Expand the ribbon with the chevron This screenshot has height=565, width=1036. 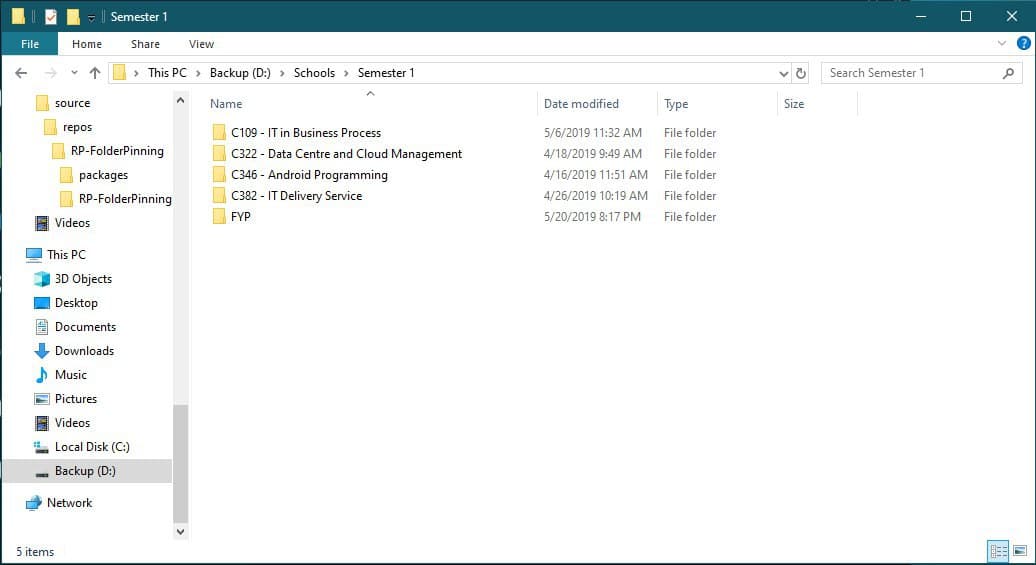coord(1002,44)
